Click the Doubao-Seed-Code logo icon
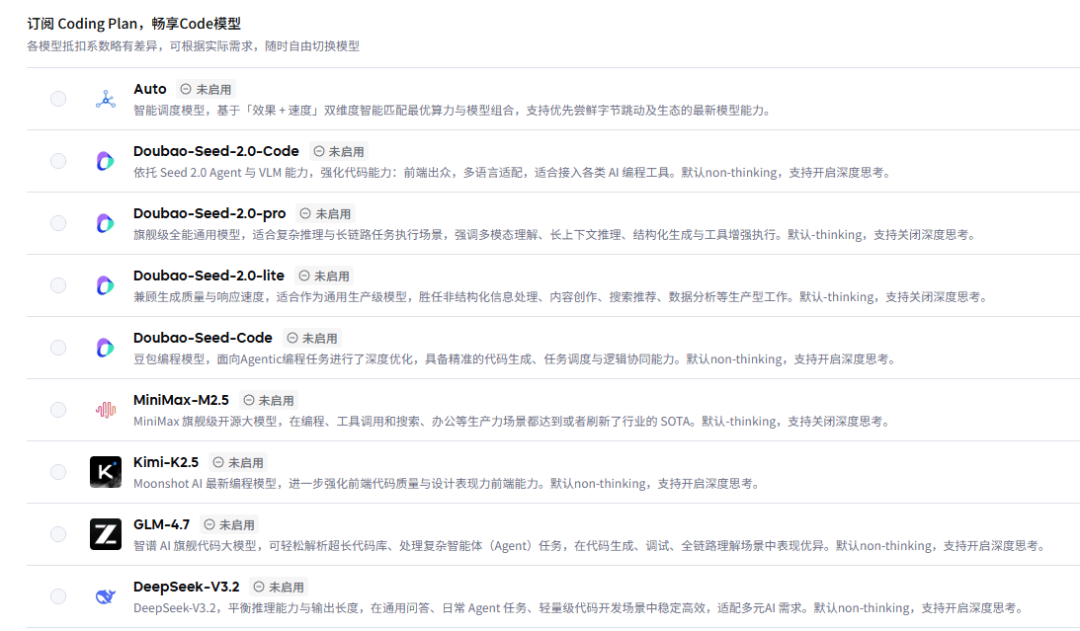 (105, 347)
